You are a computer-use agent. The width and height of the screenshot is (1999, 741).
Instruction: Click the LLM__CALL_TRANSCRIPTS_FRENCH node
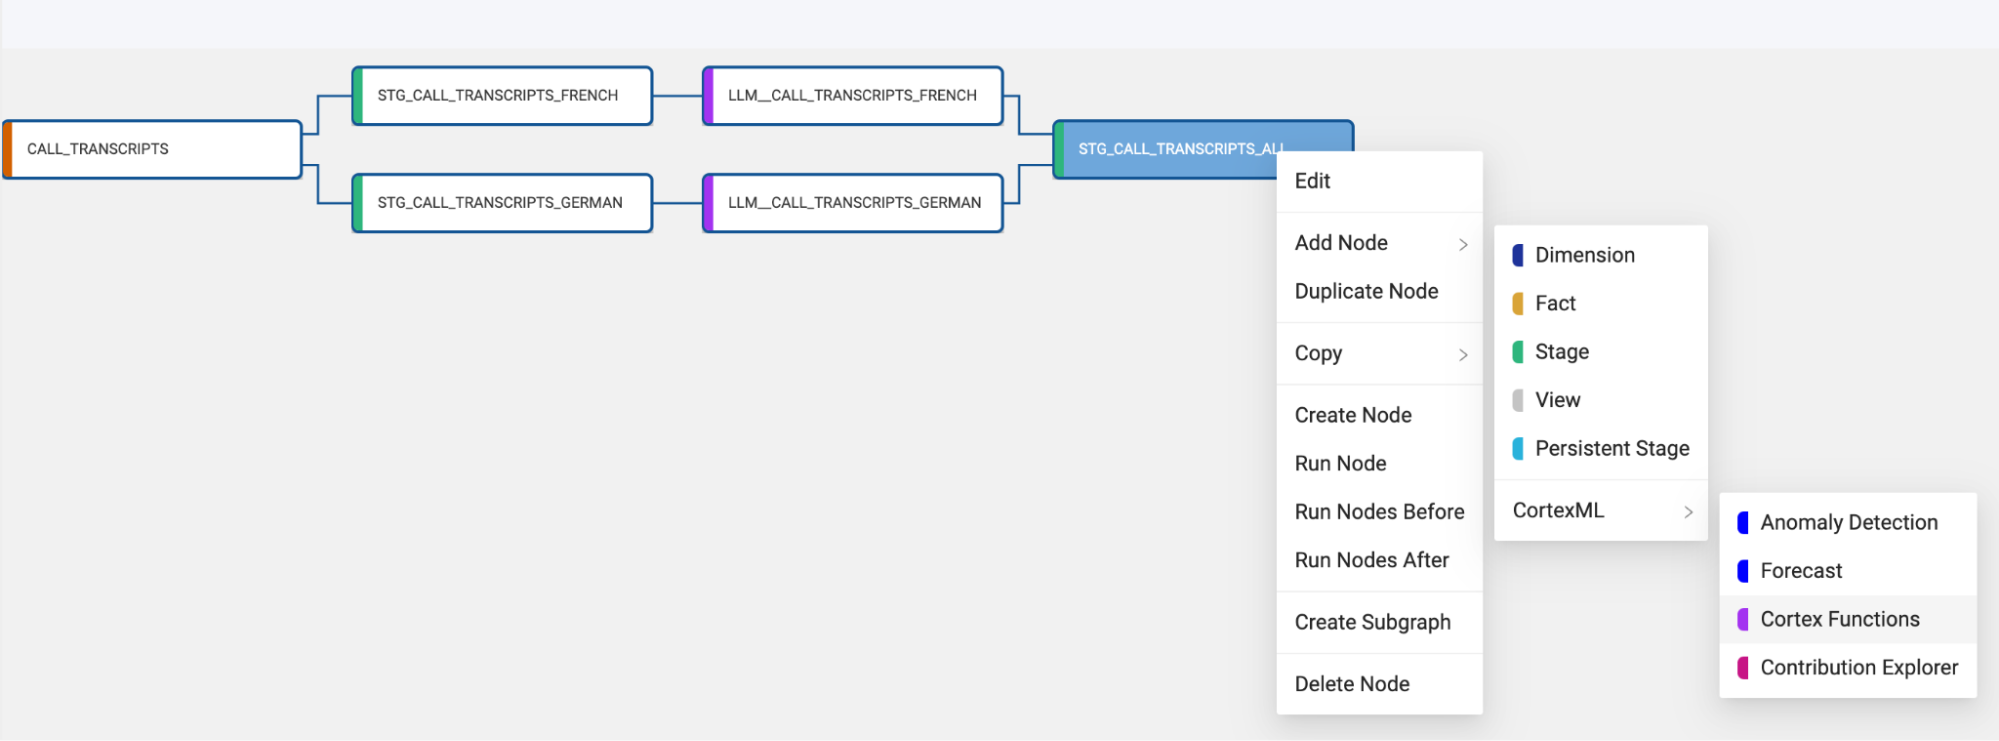tap(853, 96)
